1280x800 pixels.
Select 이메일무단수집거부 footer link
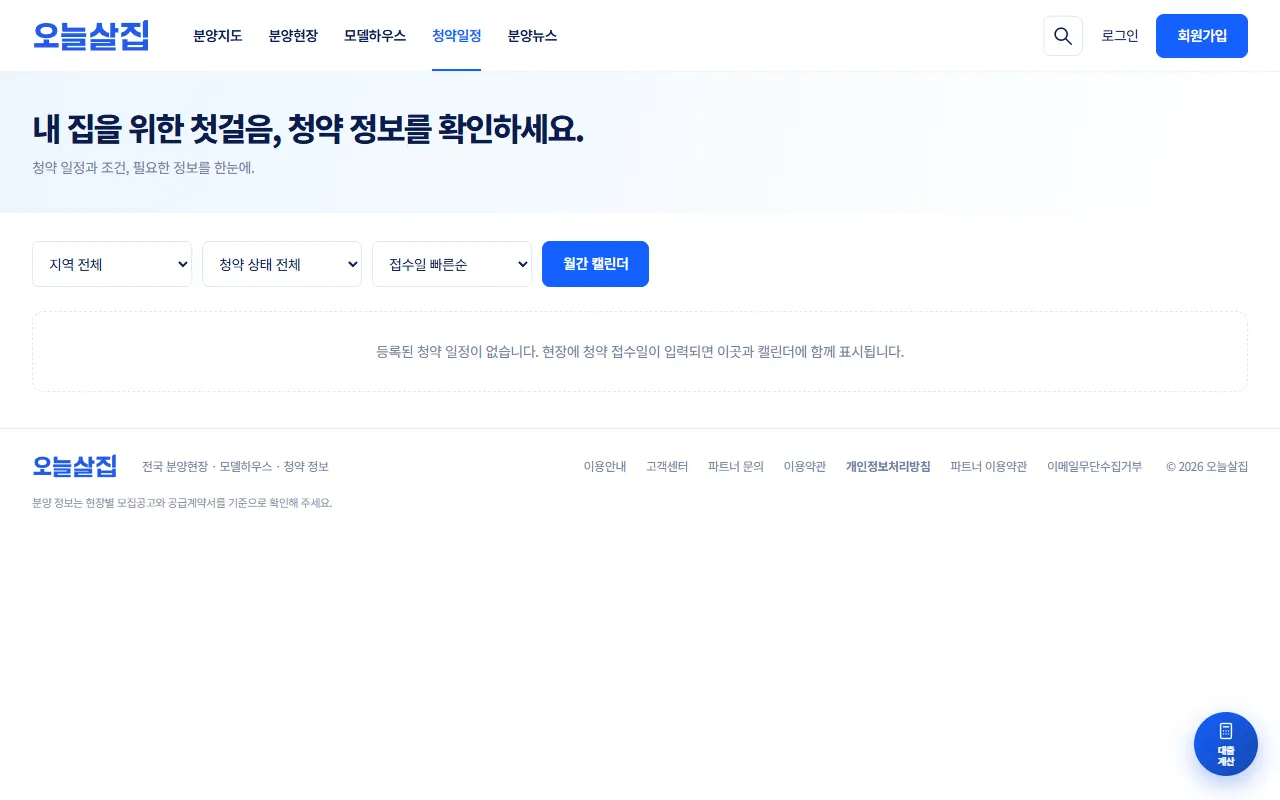coord(1095,467)
